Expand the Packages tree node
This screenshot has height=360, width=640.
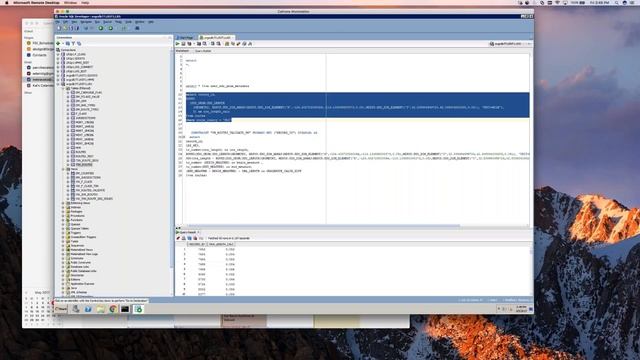click(63, 211)
